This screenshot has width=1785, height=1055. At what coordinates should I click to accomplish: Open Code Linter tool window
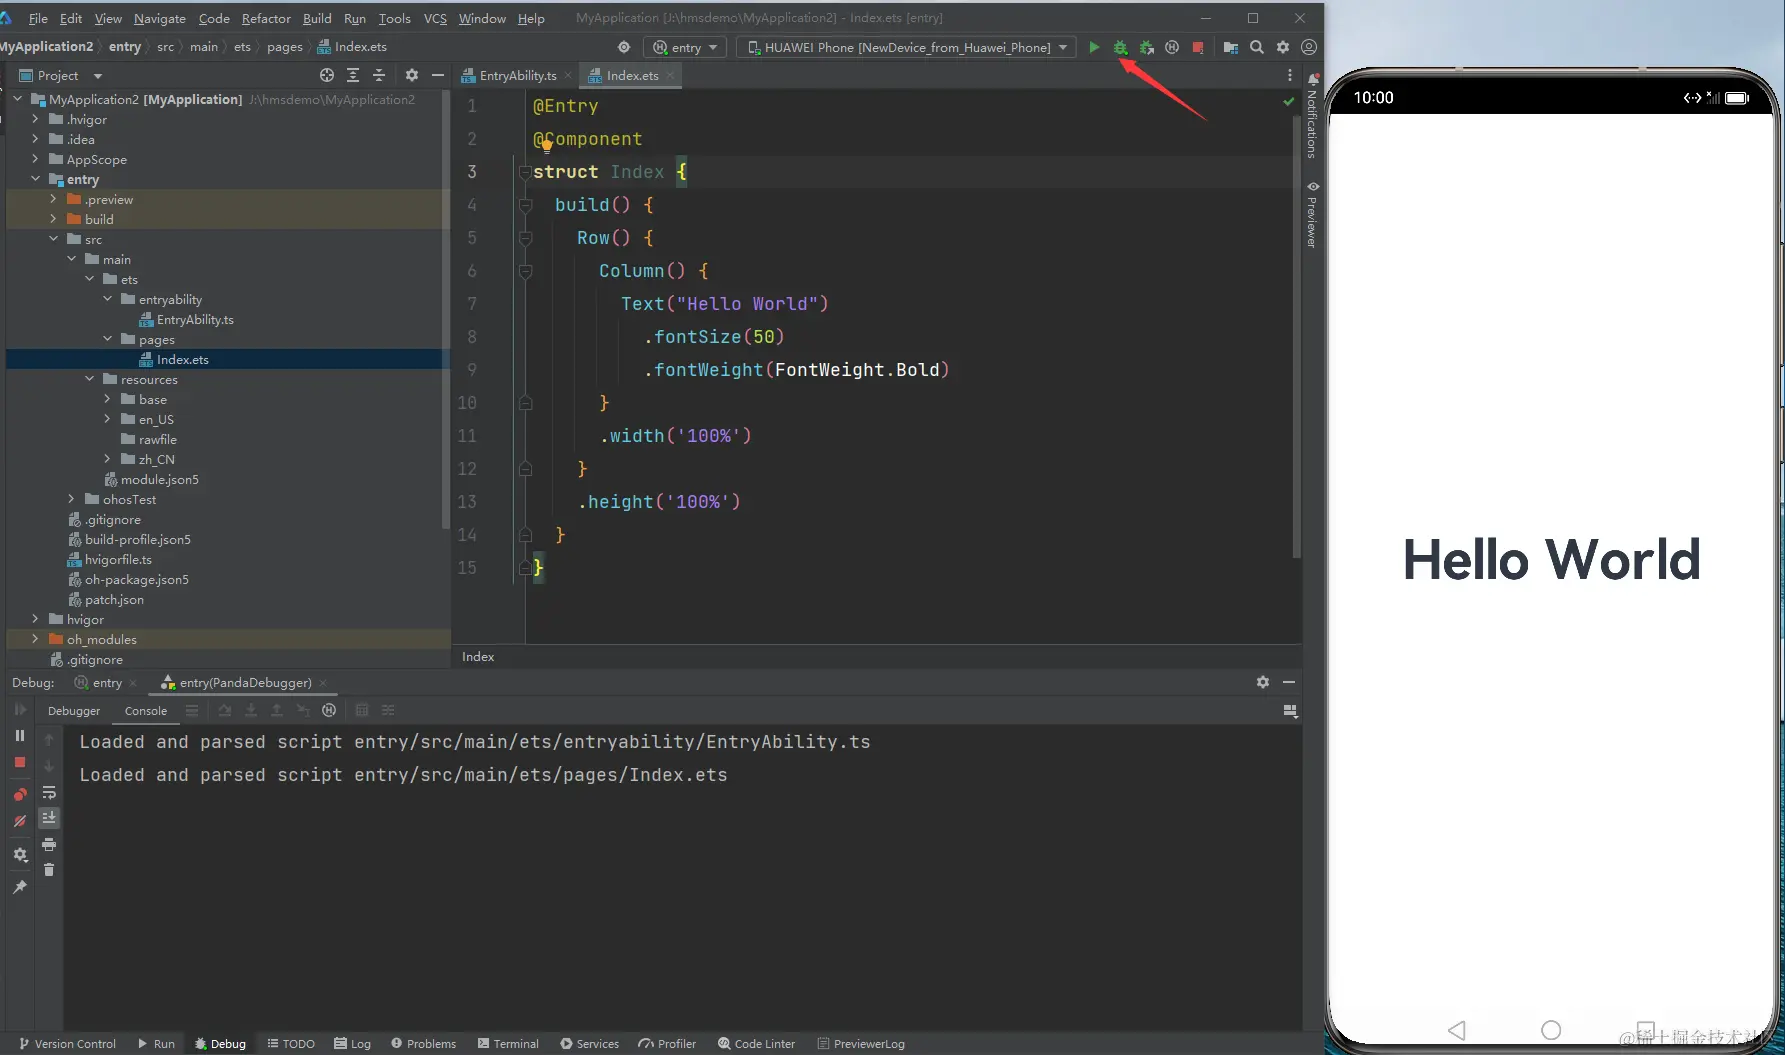click(757, 1044)
